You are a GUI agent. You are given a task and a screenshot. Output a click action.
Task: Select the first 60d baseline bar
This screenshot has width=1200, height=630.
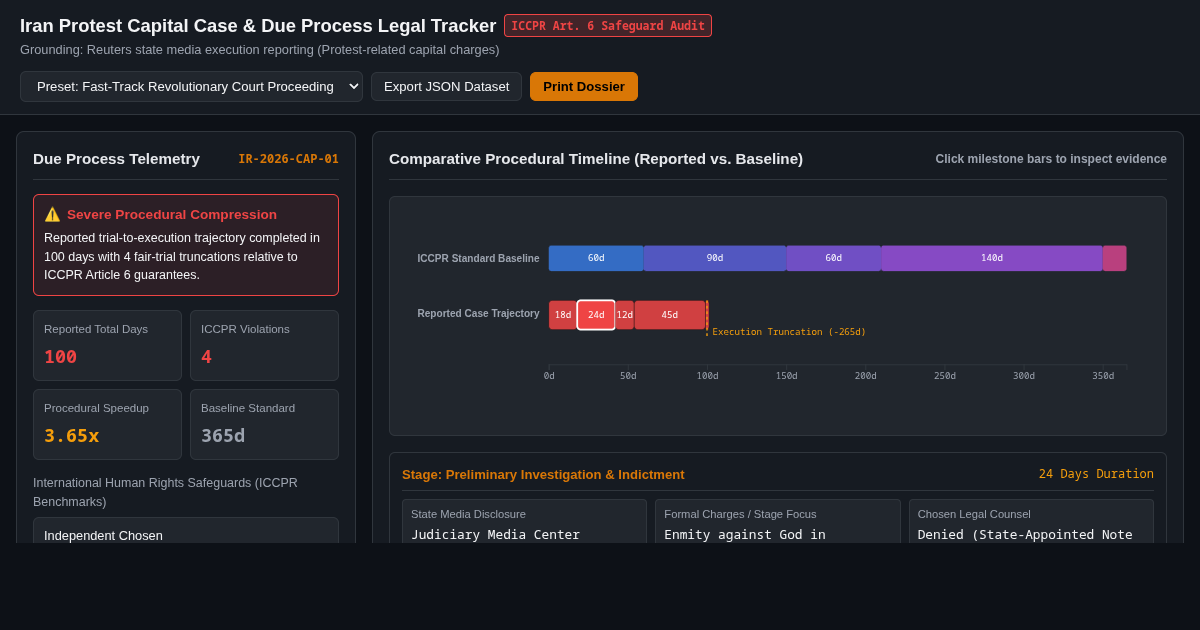coord(596,258)
